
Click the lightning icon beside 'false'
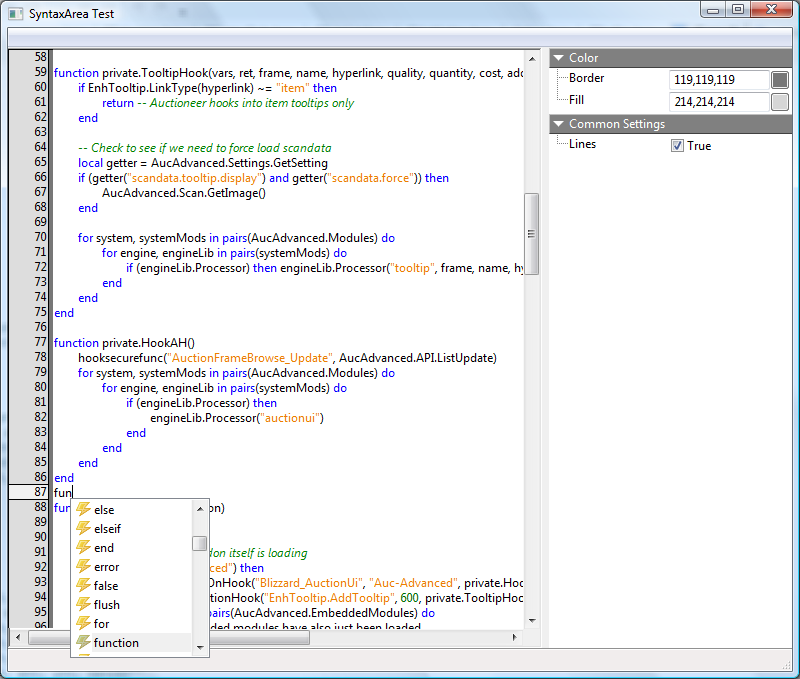[83, 585]
